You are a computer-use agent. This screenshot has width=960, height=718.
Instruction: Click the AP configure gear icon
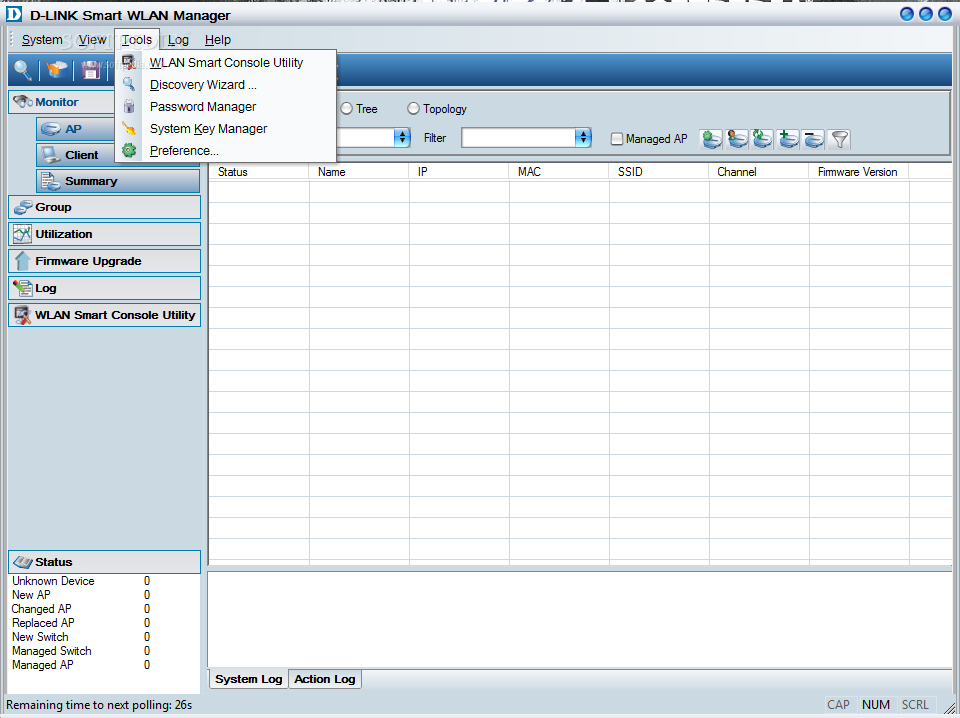pos(711,140)
